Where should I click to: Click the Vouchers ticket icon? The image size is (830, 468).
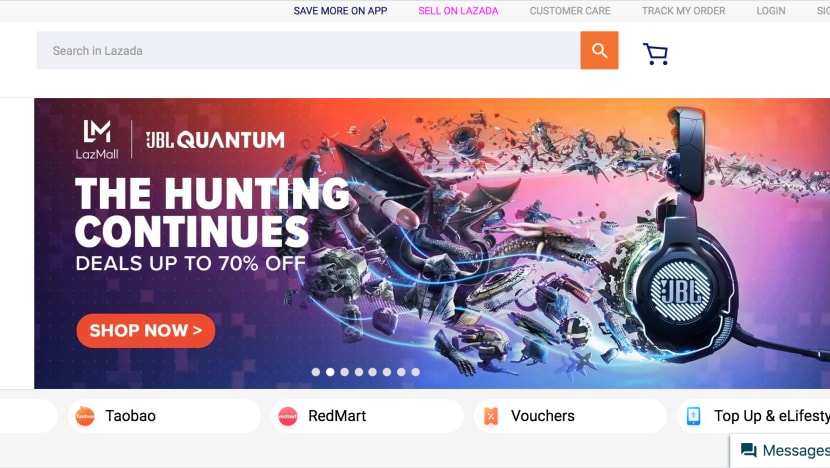(x=491, y=416)
